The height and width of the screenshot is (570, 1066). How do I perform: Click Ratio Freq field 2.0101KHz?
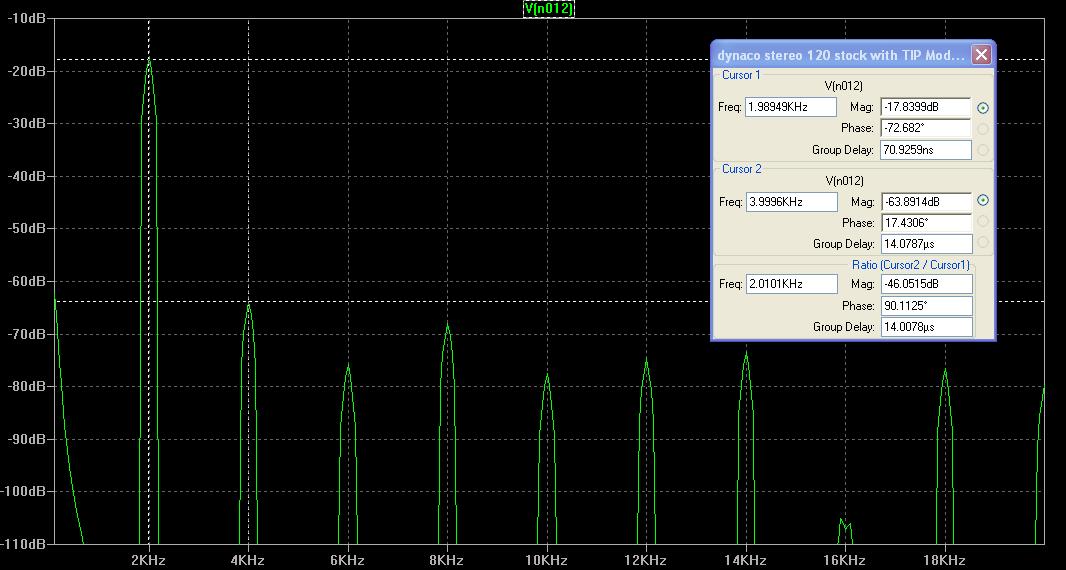coord(791,284)
